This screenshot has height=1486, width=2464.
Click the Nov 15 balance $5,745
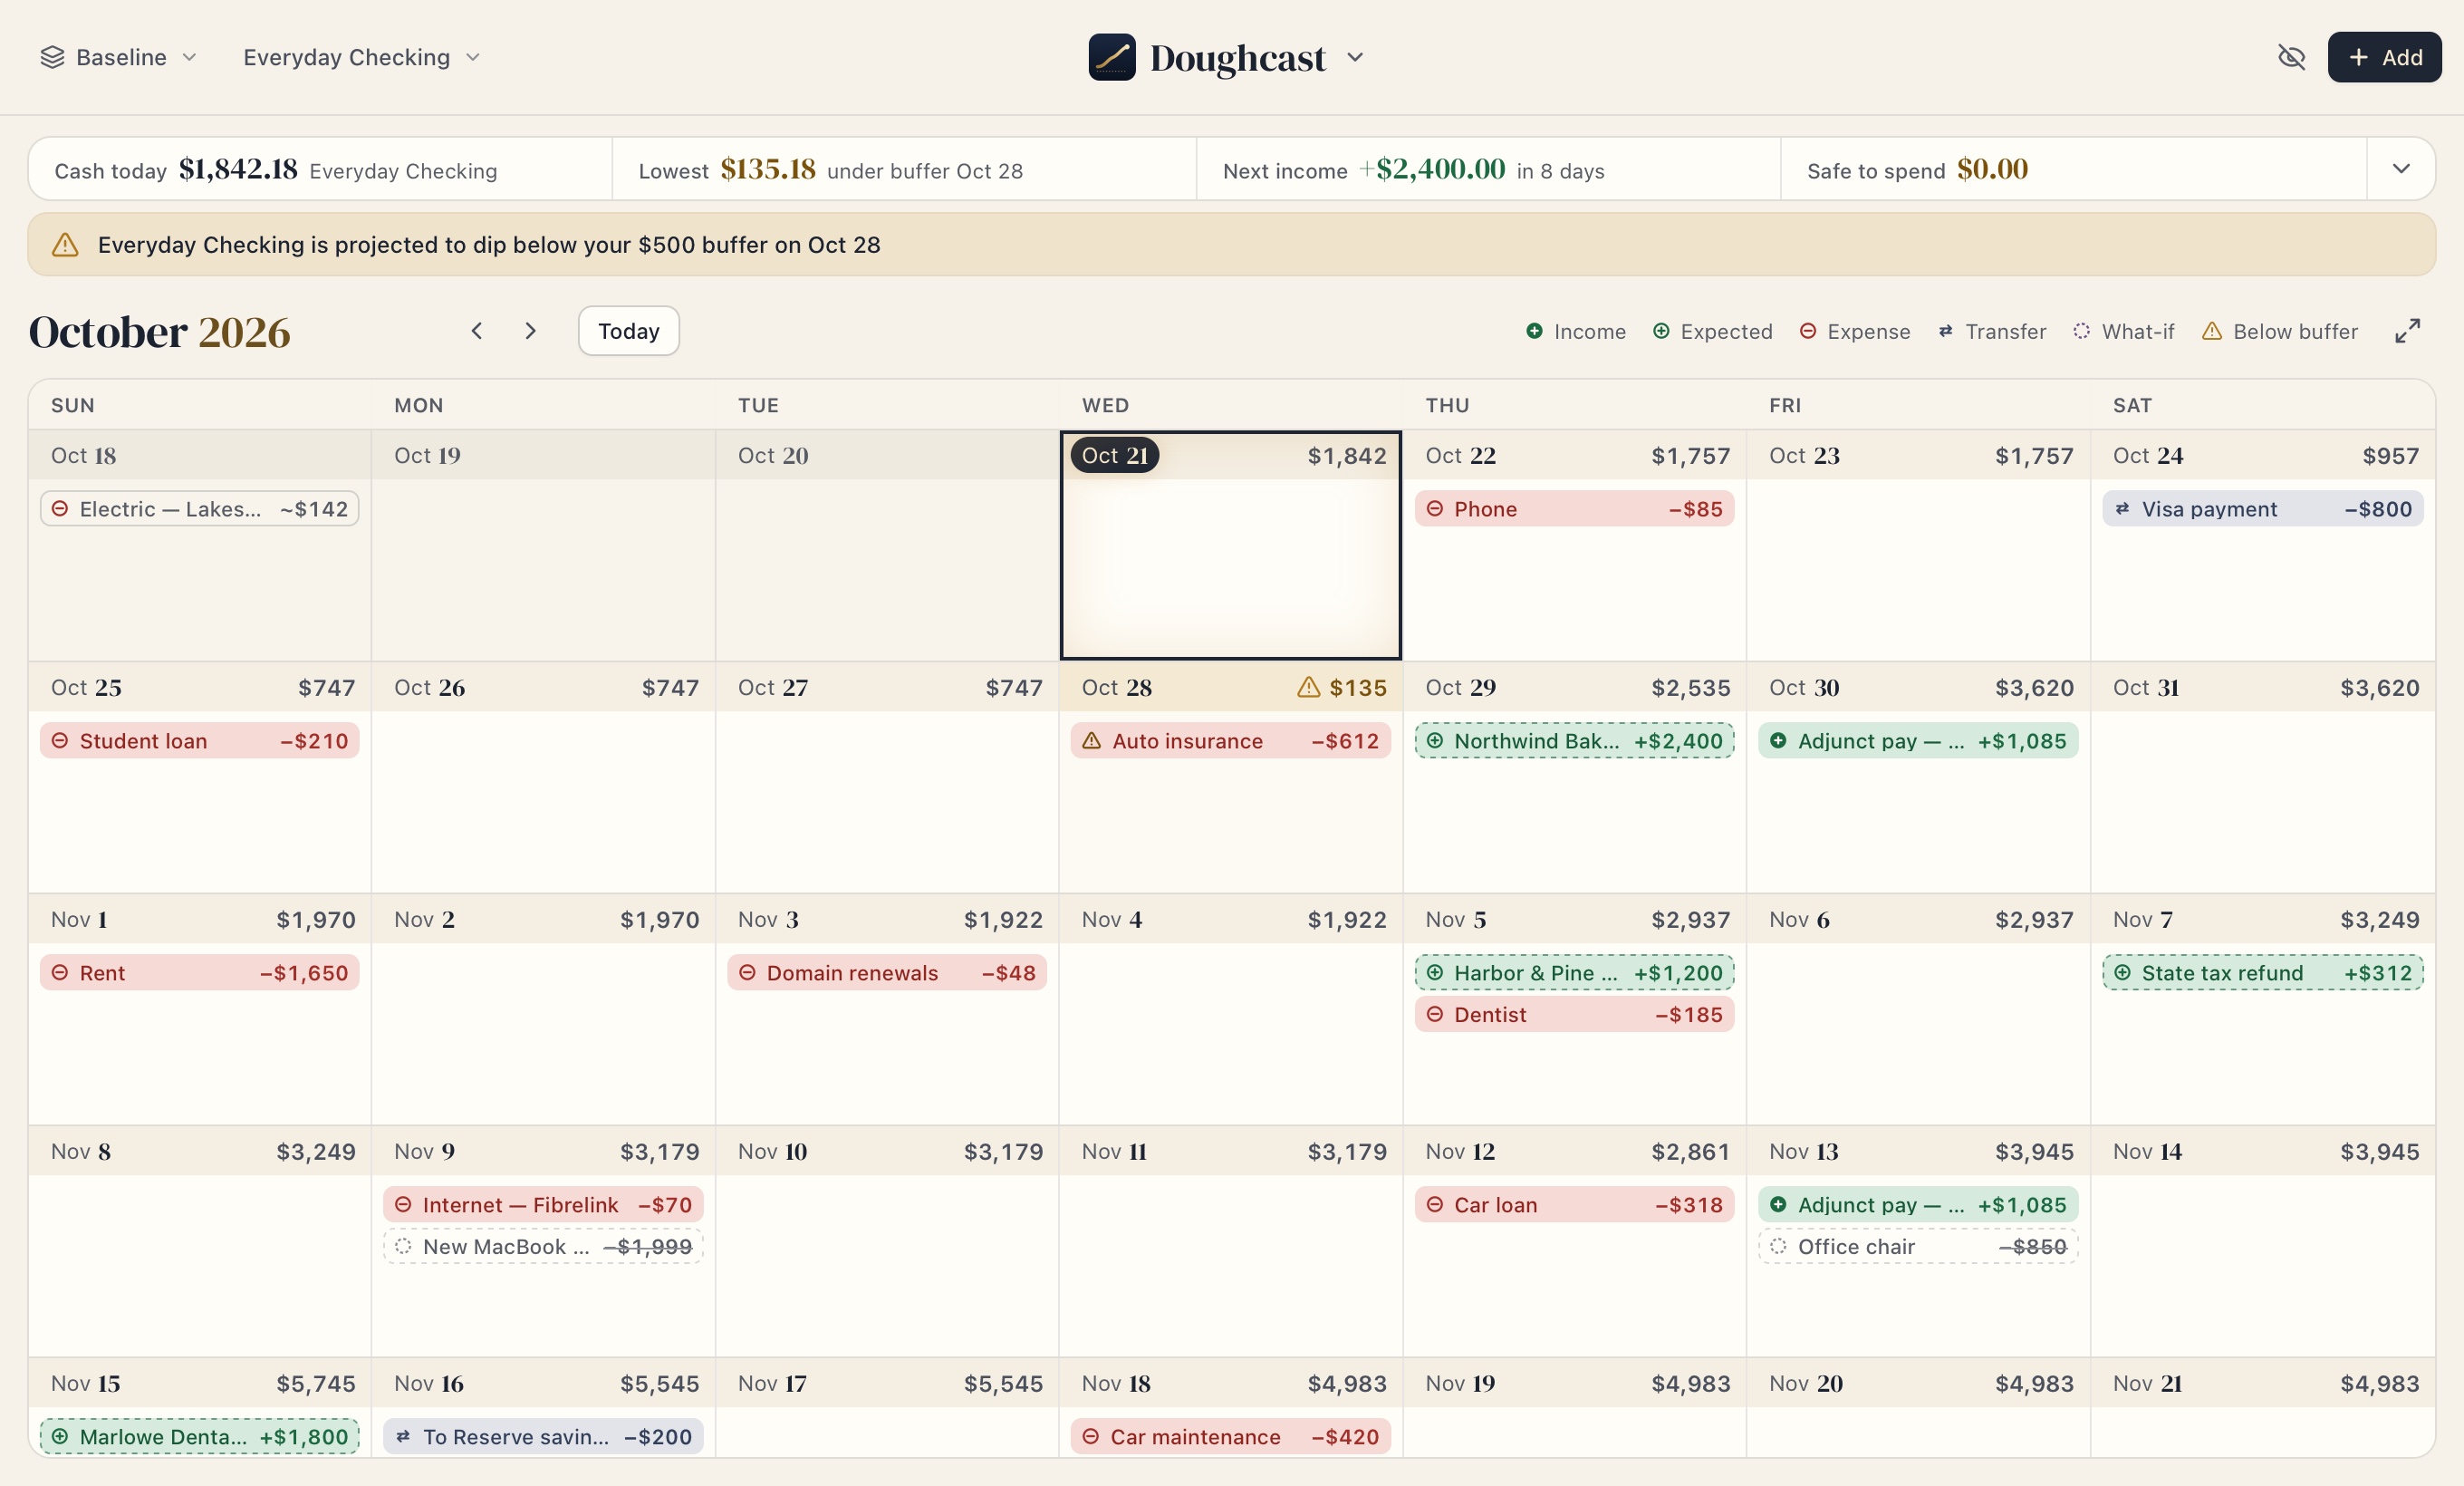[x=316, y=1384]
